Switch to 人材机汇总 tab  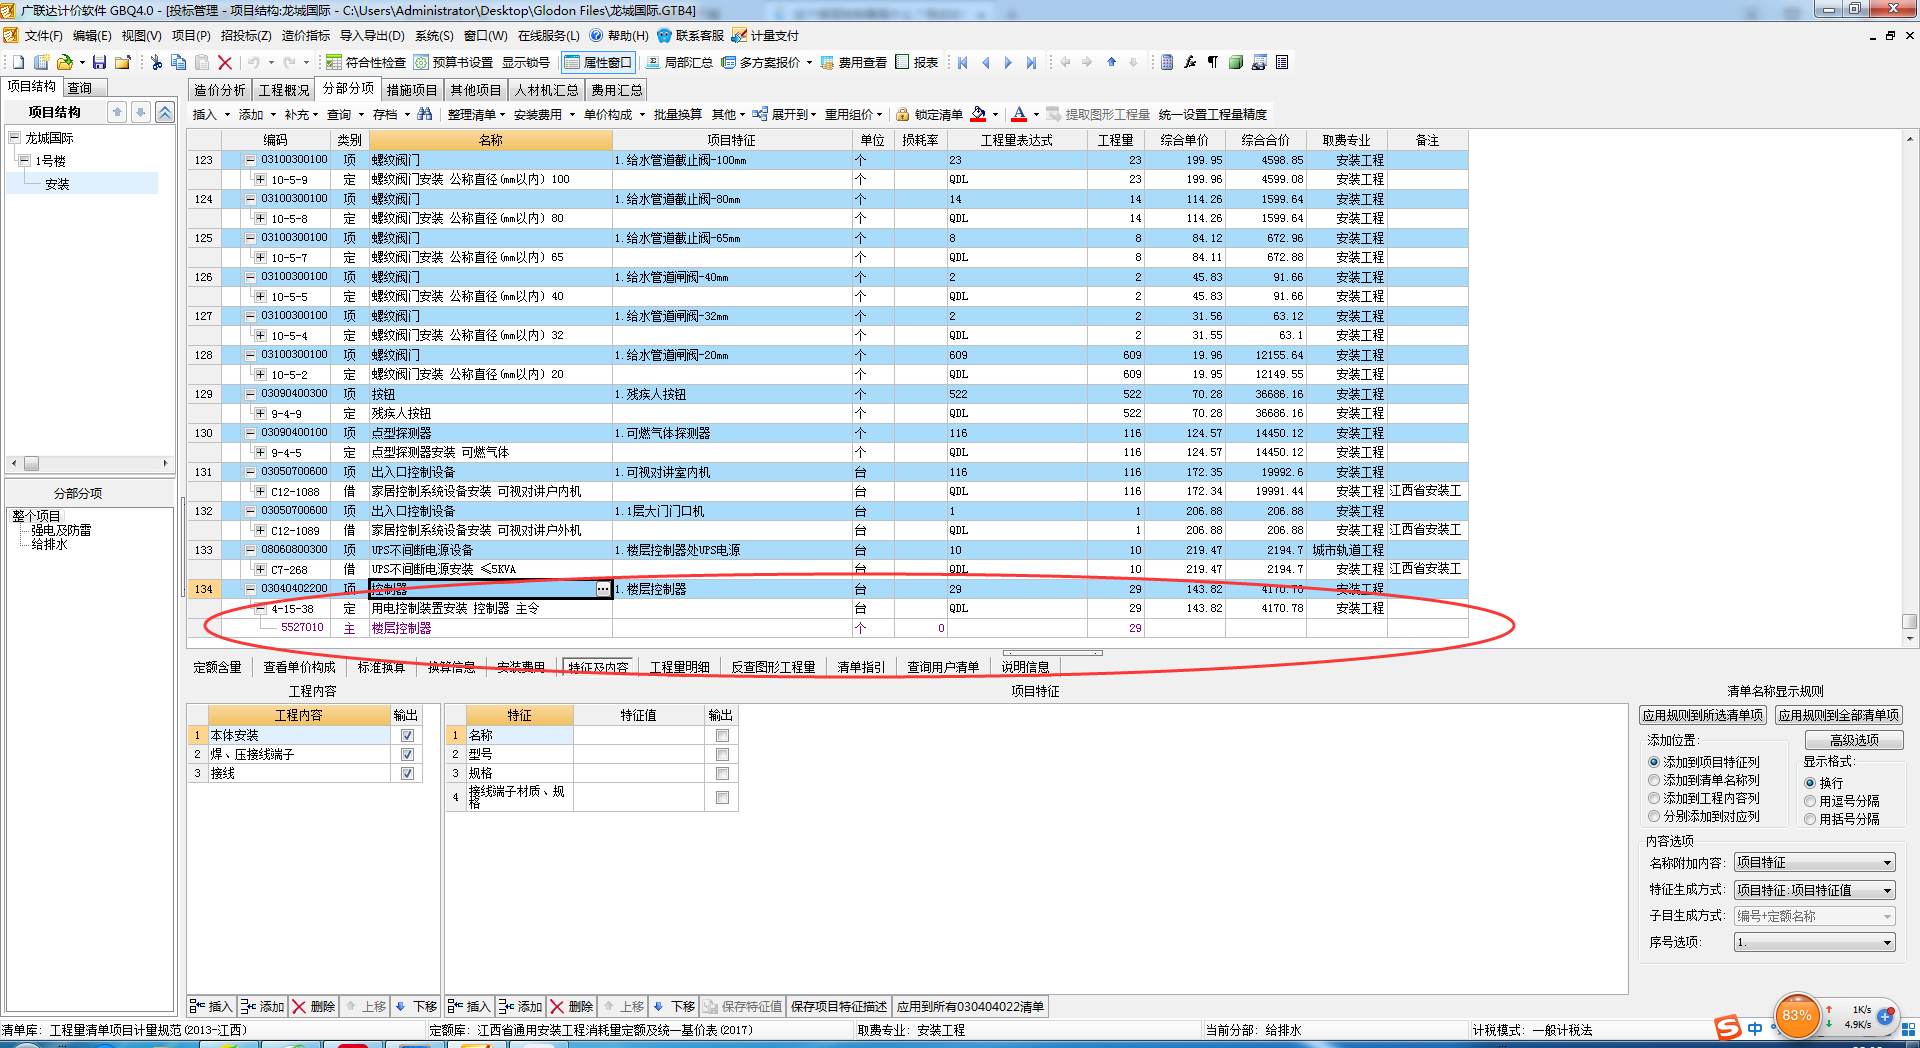(547, 90)
